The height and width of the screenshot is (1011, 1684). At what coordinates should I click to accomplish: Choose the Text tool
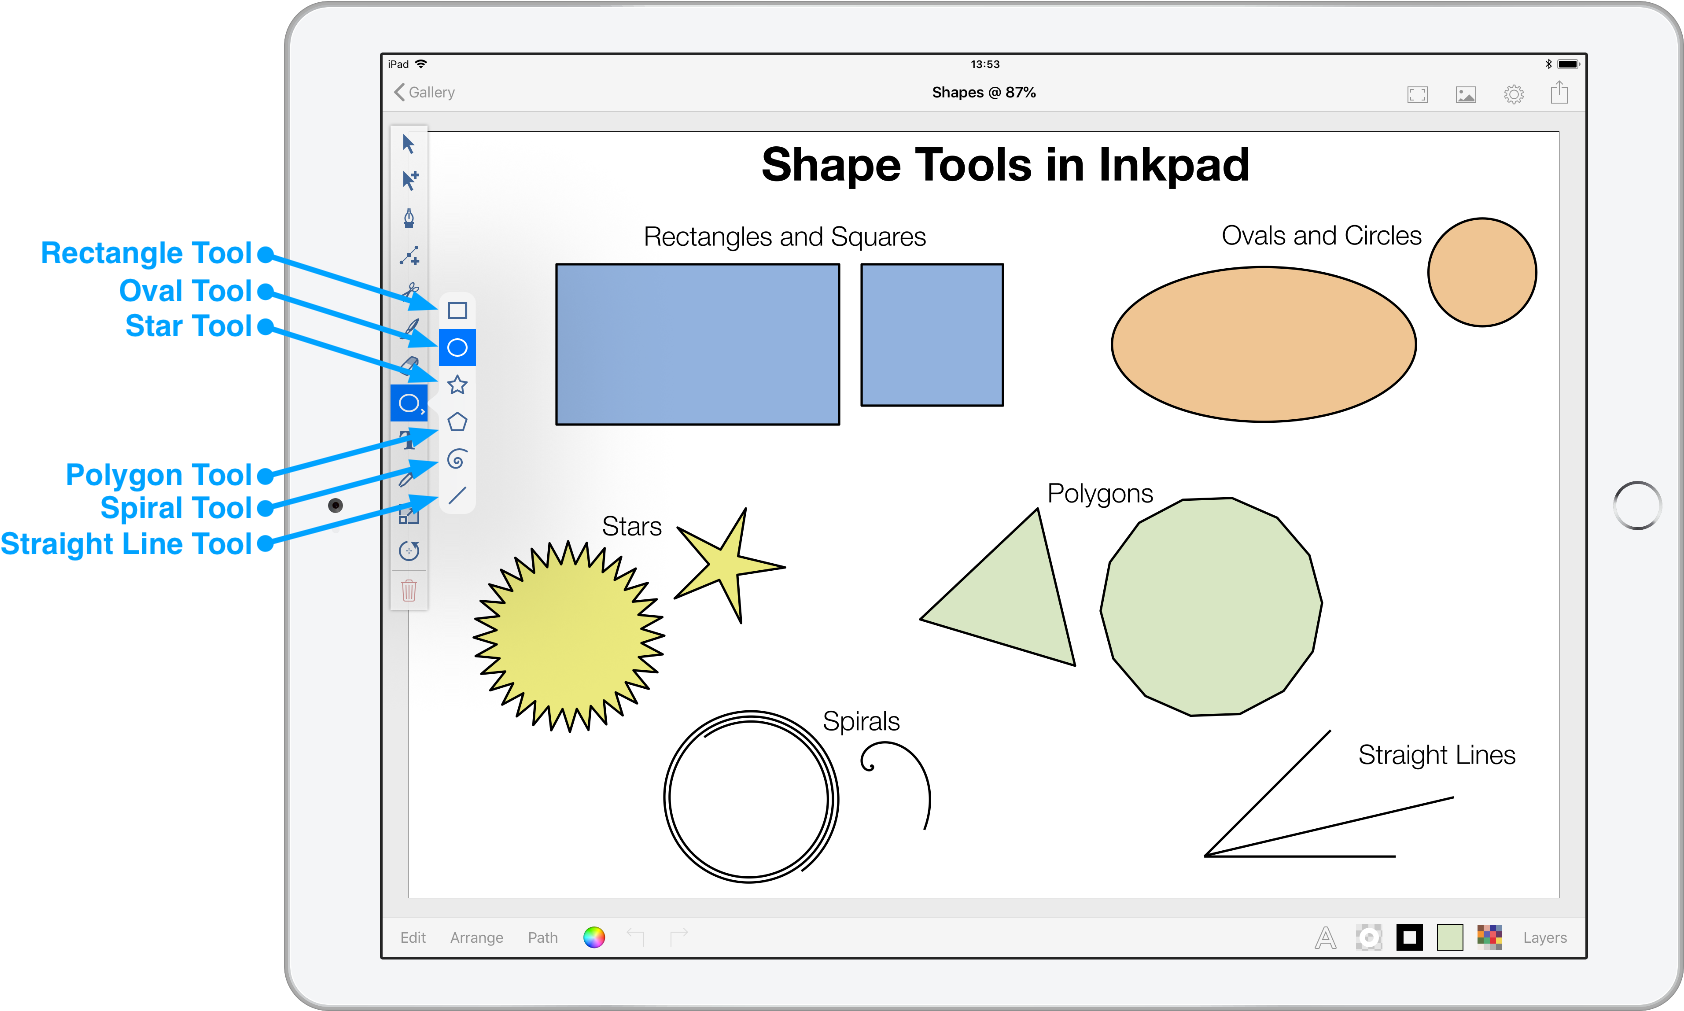[x=408, y=438]
